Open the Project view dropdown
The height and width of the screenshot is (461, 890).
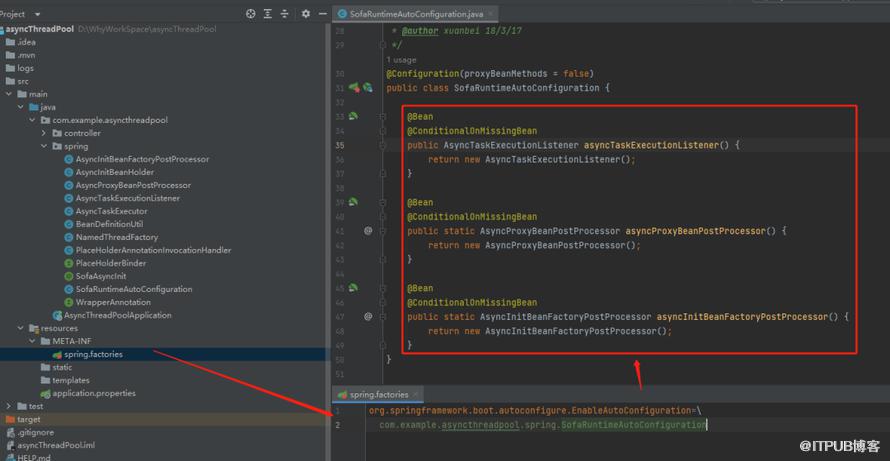(37, 14)
